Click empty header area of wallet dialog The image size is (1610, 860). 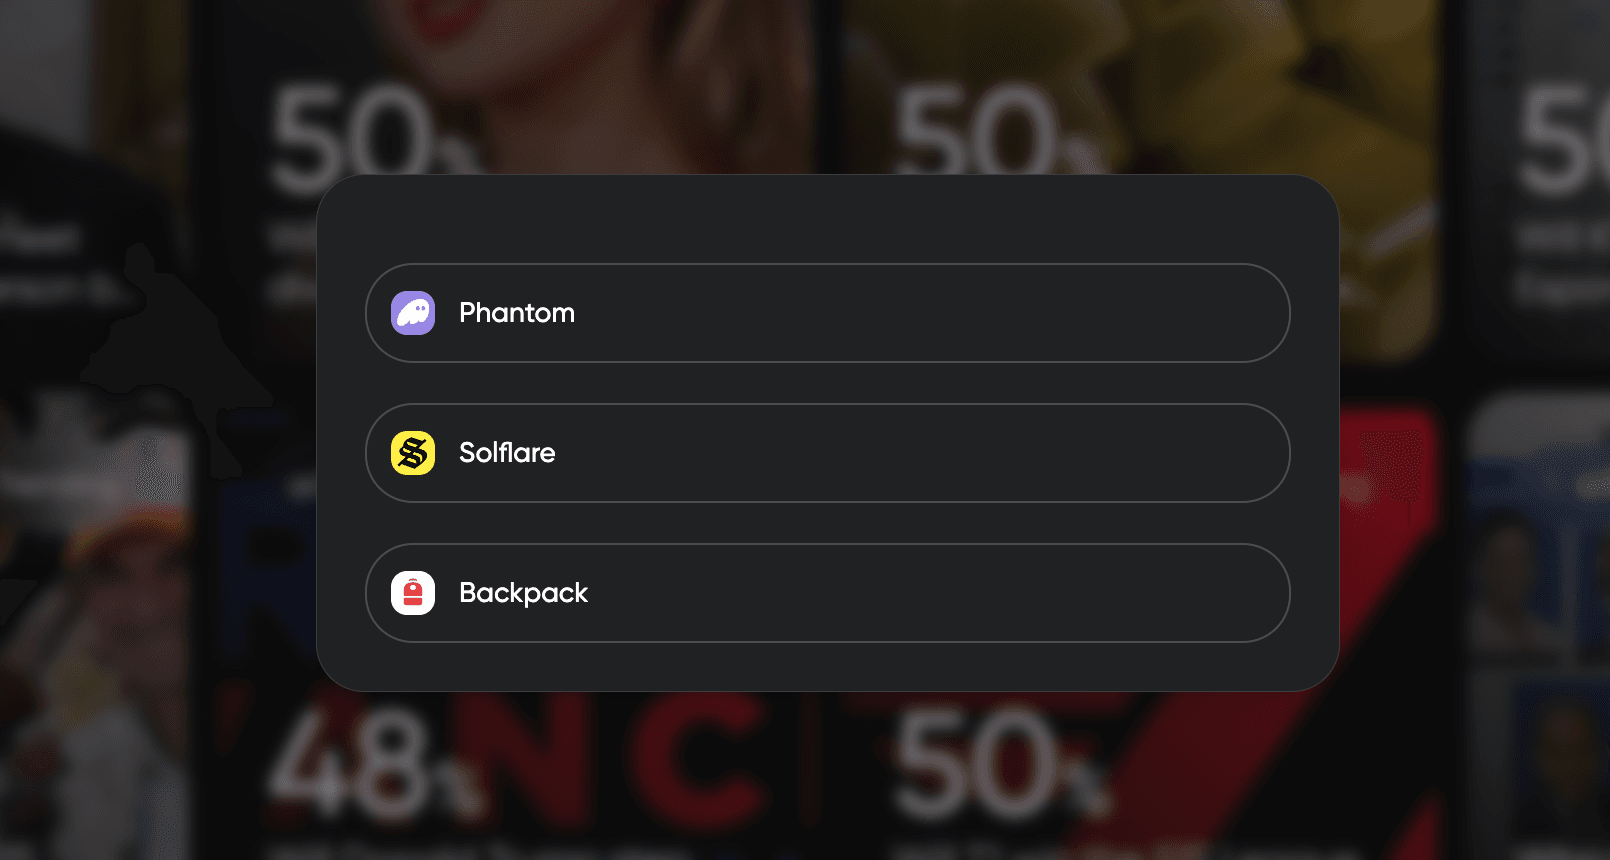coord(827,218)
